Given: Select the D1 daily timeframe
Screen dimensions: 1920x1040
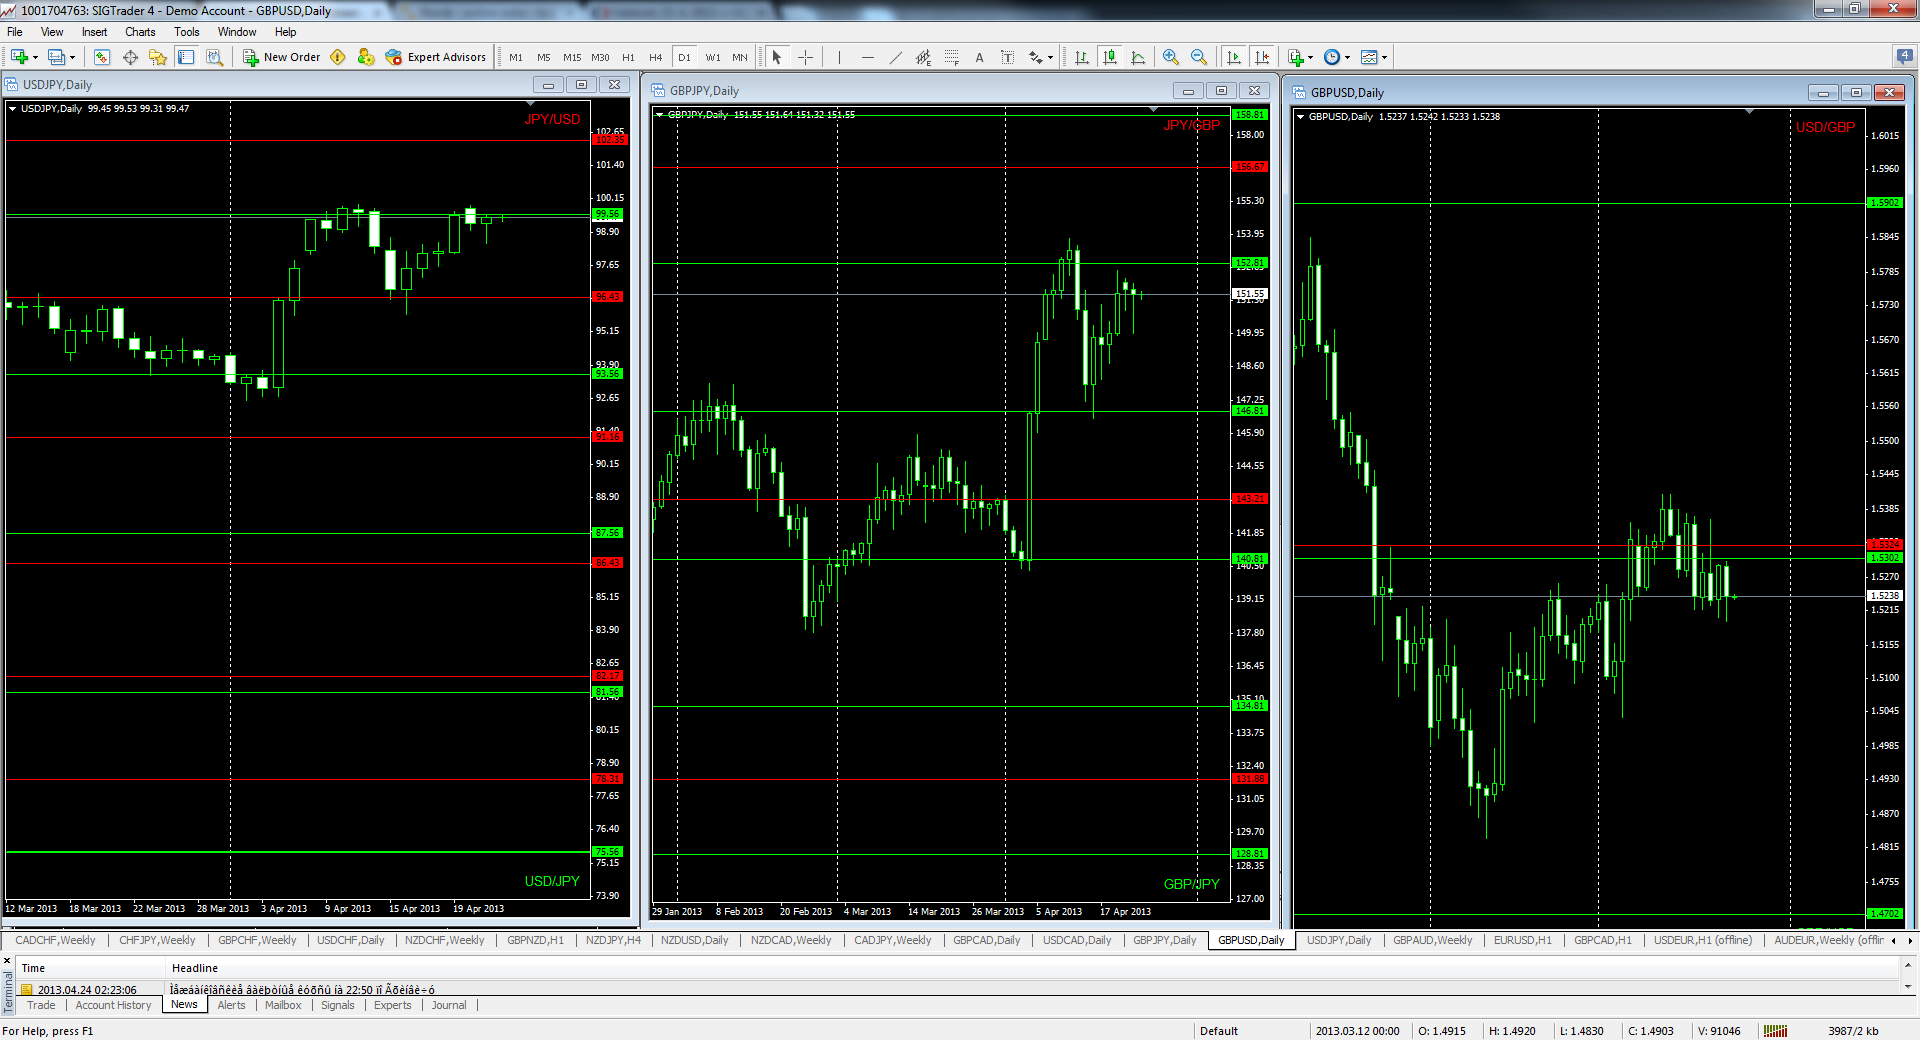Looking at the screenshot, I should pyautogui.click(x=684, y=57).
